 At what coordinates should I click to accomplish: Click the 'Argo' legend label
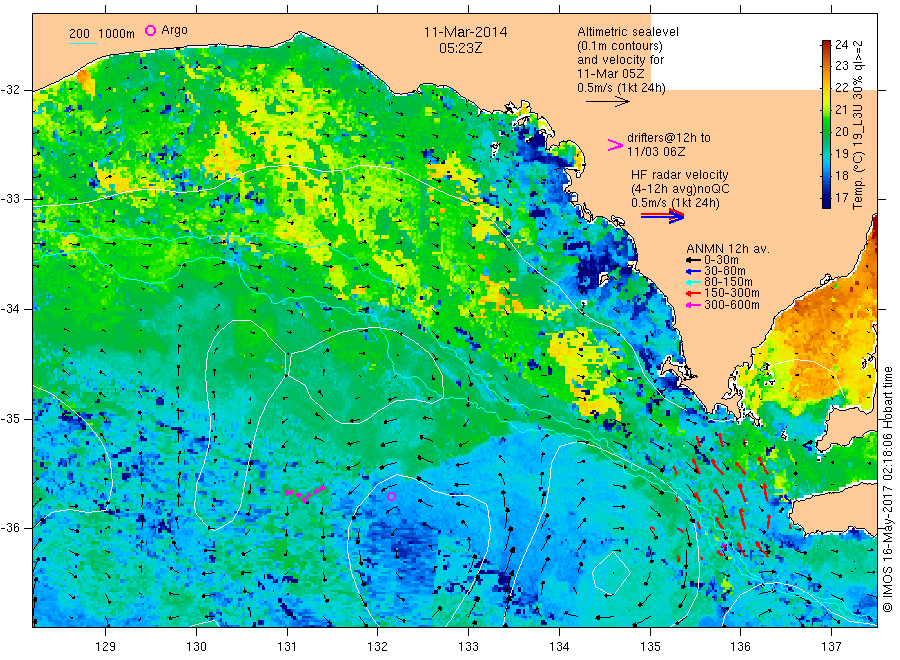174,30
